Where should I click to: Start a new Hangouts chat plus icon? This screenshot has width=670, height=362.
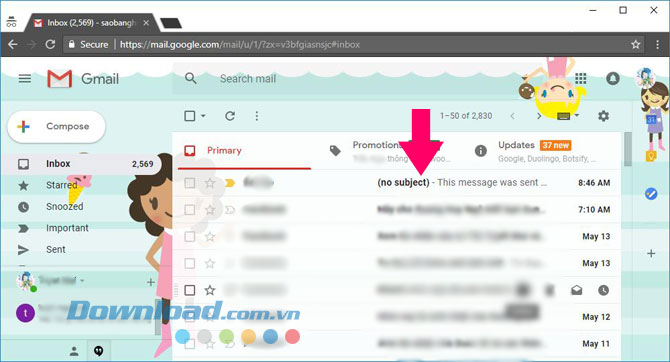(x=150, y=282)
